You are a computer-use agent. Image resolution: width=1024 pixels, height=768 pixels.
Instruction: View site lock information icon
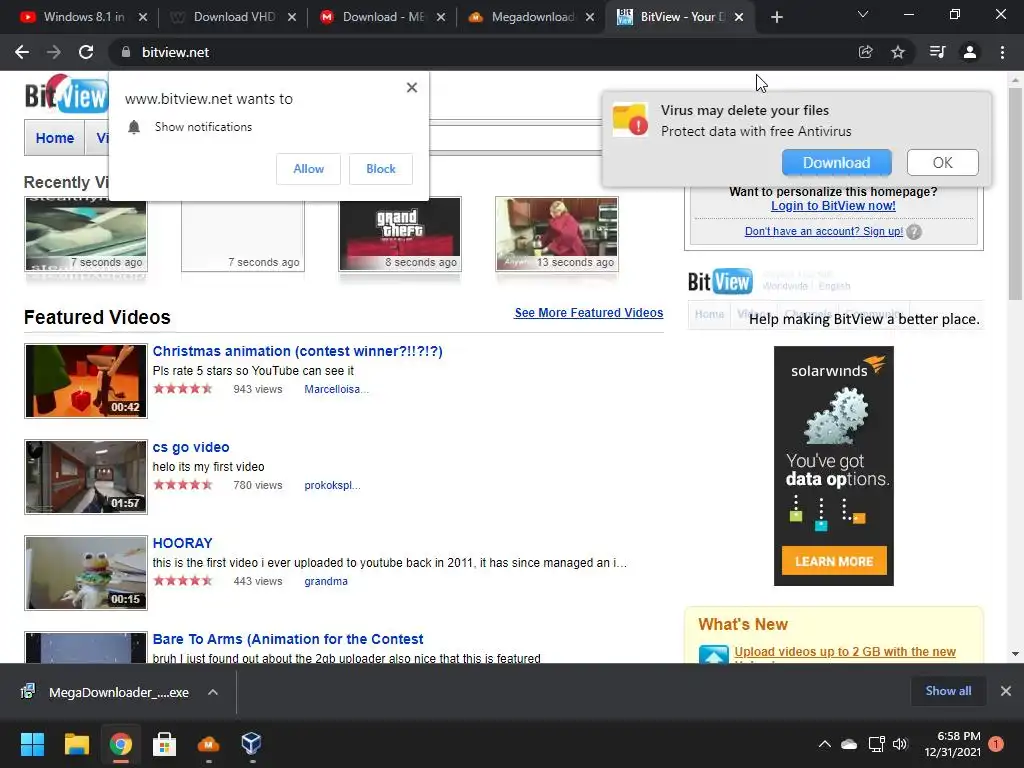click(x=125, y=52)
